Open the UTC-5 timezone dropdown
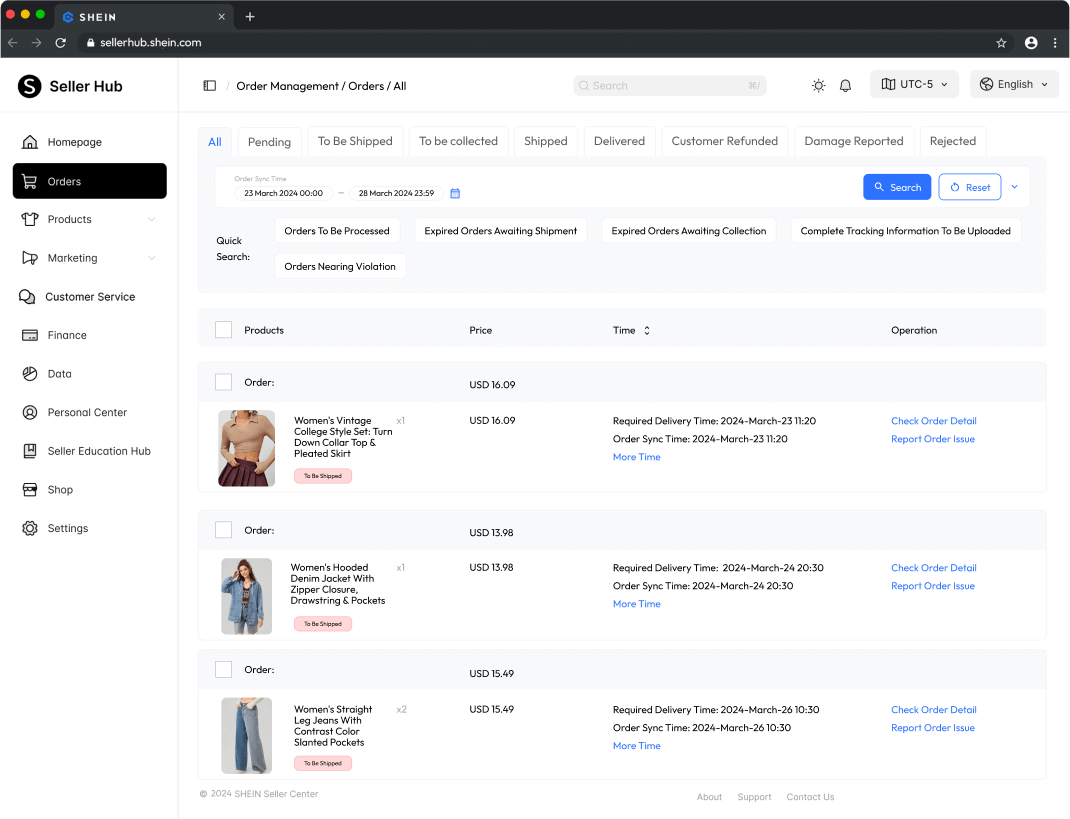Viewport: 1070px width, 819px height. click(x=913, y=84)
